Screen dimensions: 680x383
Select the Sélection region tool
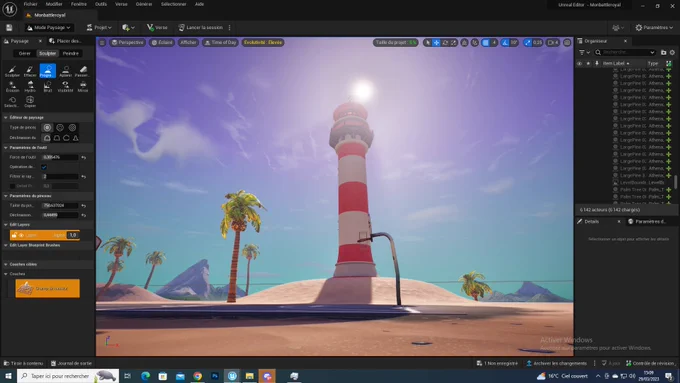[12, 102]
